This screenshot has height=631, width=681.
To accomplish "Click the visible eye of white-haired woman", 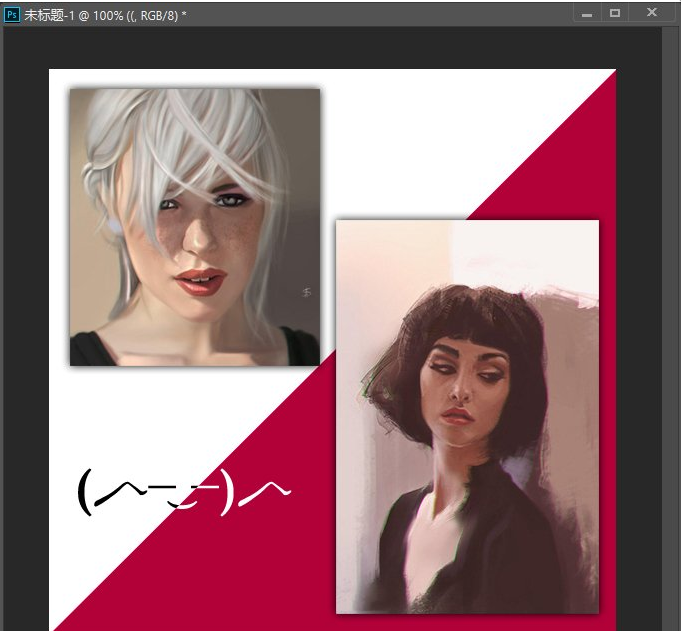I will coord(230,200).
